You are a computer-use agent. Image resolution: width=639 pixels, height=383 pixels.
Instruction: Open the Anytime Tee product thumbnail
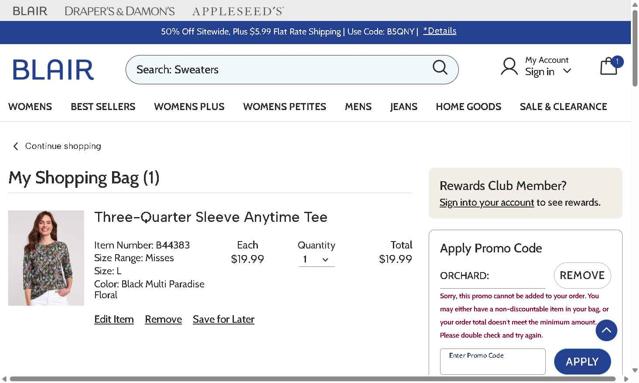[46, 258]
